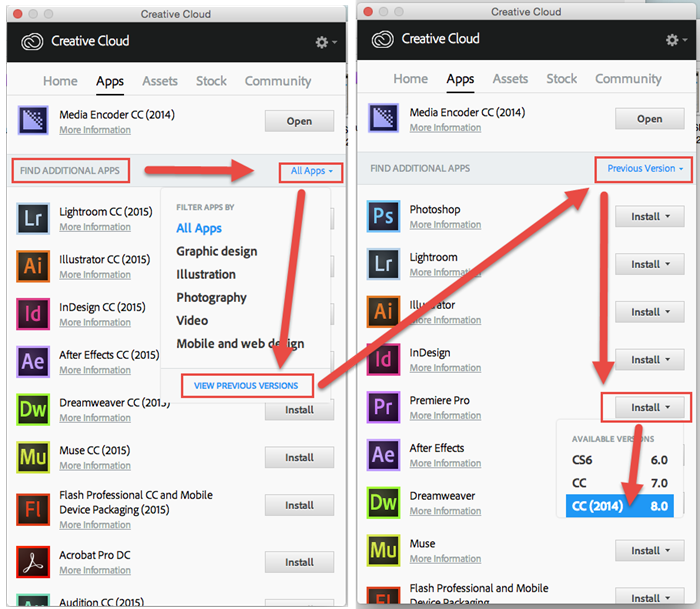Viewport: 700px width, 609px height.
Task: Switch to Stock tab in right window
Action: tap(562, 79)
